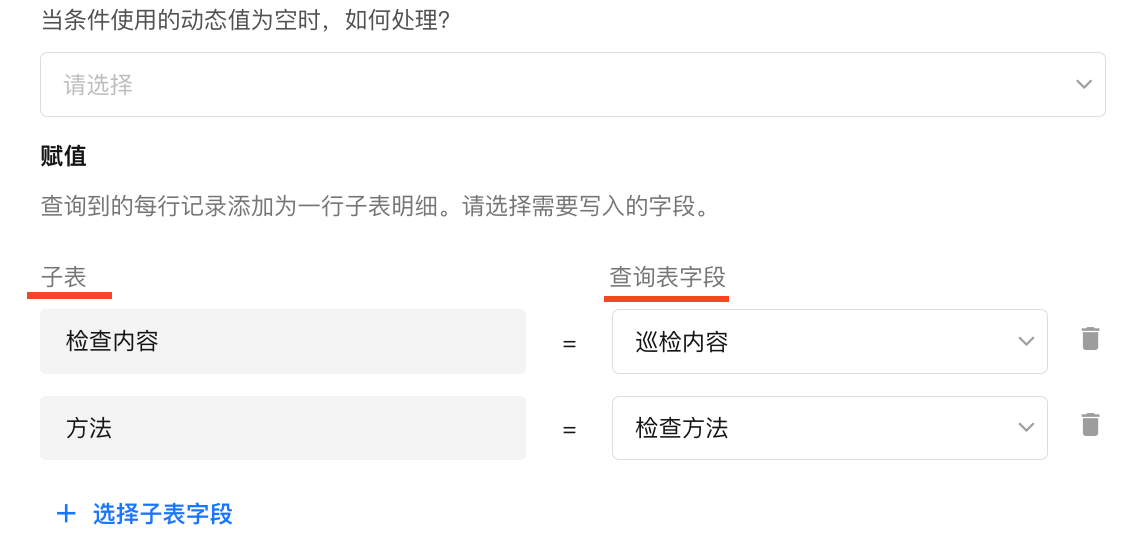Select the 检查内容 subtable field box
The image size is (1144, 558).
click(283, 342)
